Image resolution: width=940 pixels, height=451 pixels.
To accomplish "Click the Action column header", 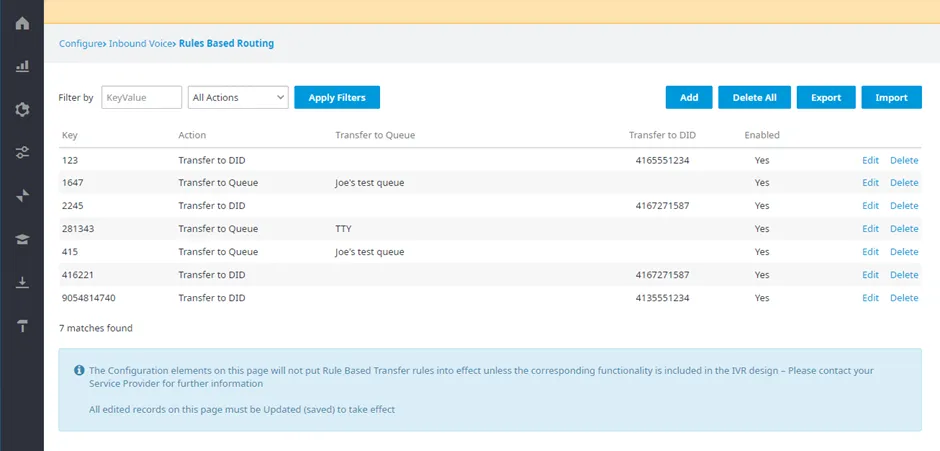I will tap(192, 135).
